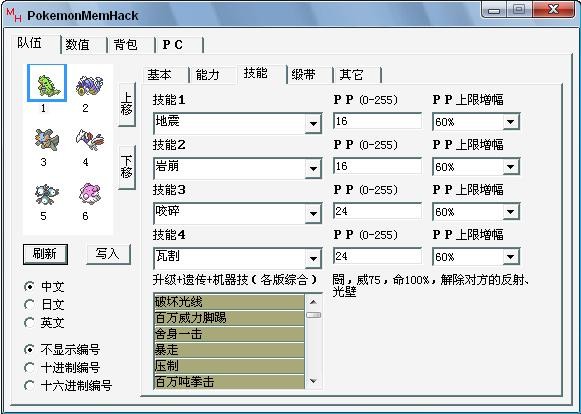
Task: Open the 基本 sub-tab
Action: click(x=165, y=75)
